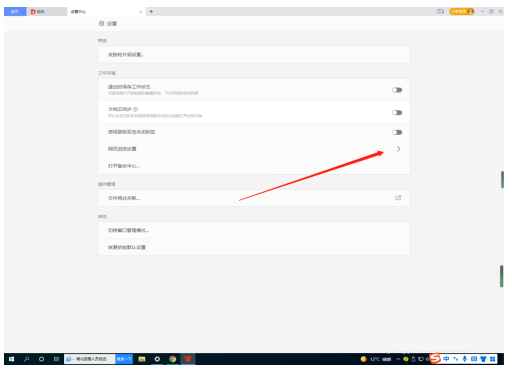512x373 pixels.
Task: Open File Explorer from taskbar
Action: 142,359
